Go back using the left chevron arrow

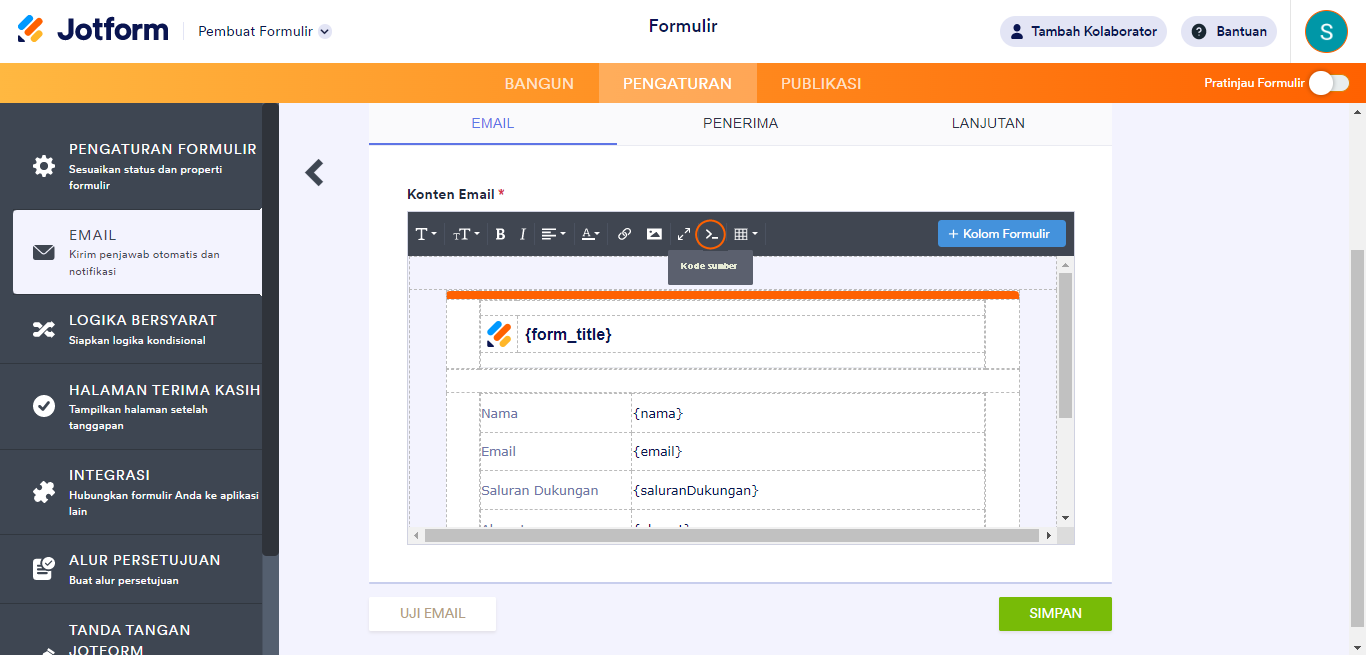coord(315,173)
